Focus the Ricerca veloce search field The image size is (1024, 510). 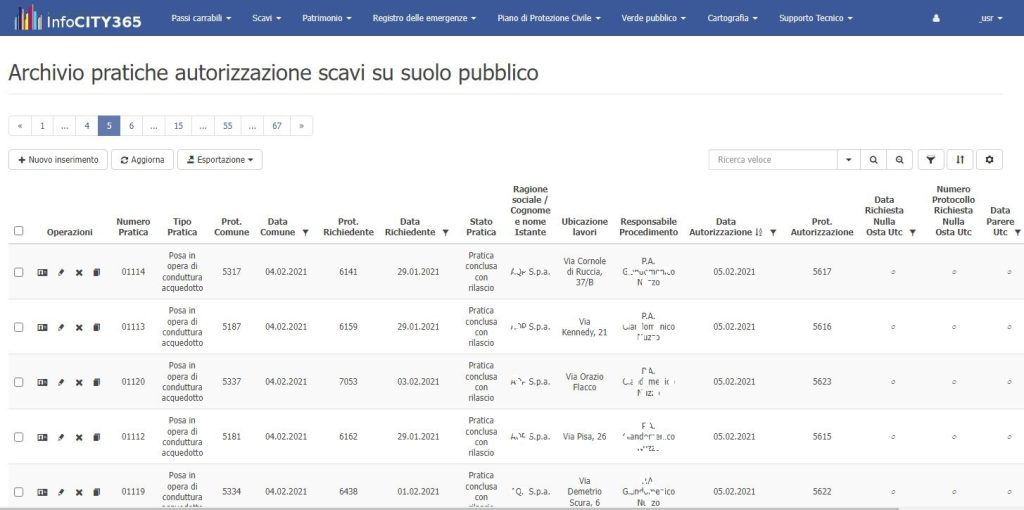(773, 159)
